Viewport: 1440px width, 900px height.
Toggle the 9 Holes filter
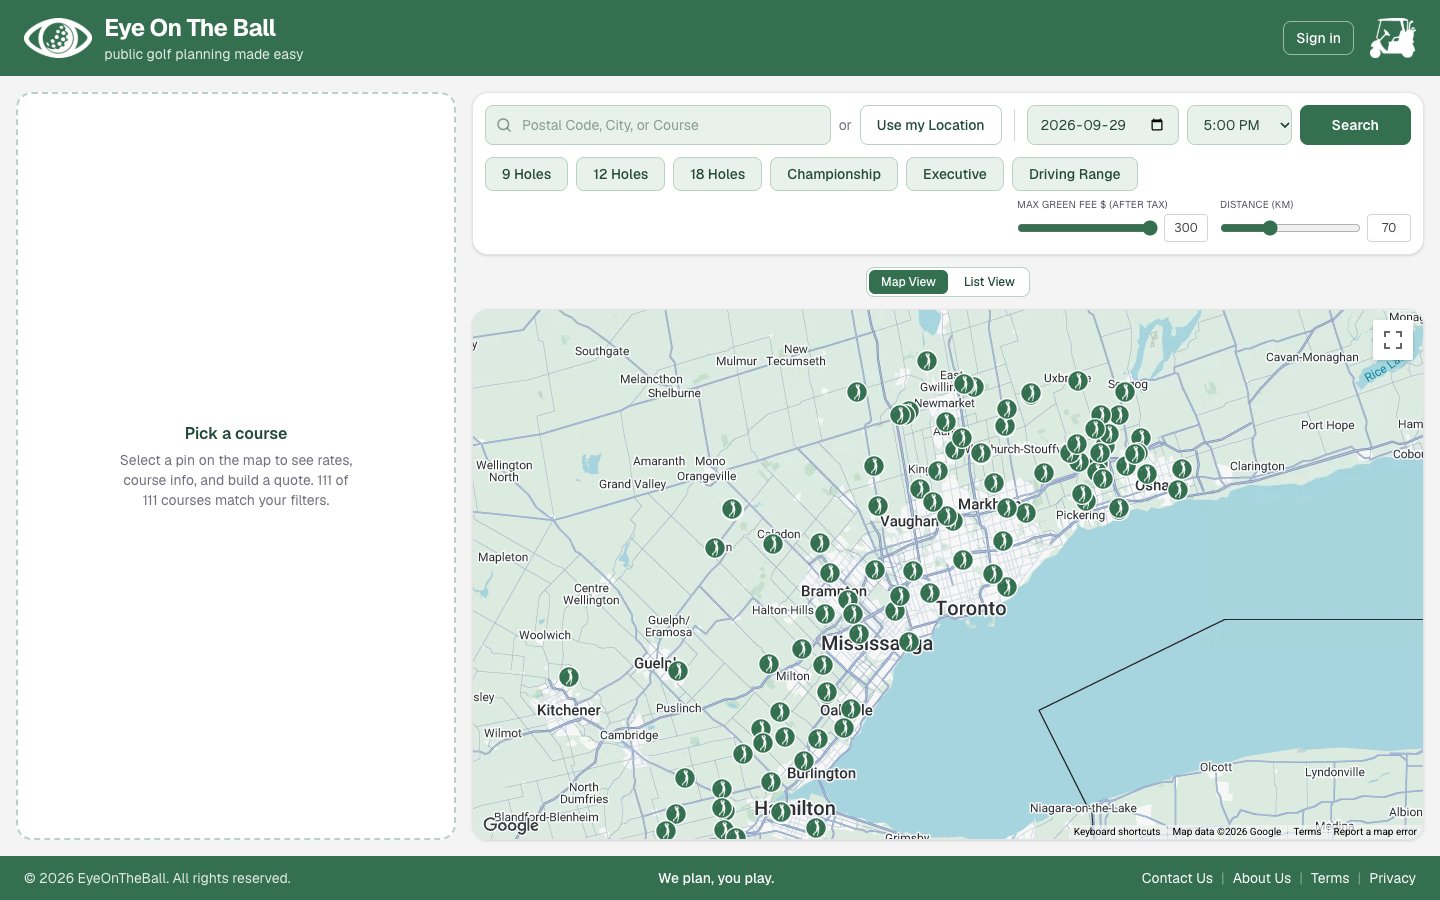[x=526, y=174]
